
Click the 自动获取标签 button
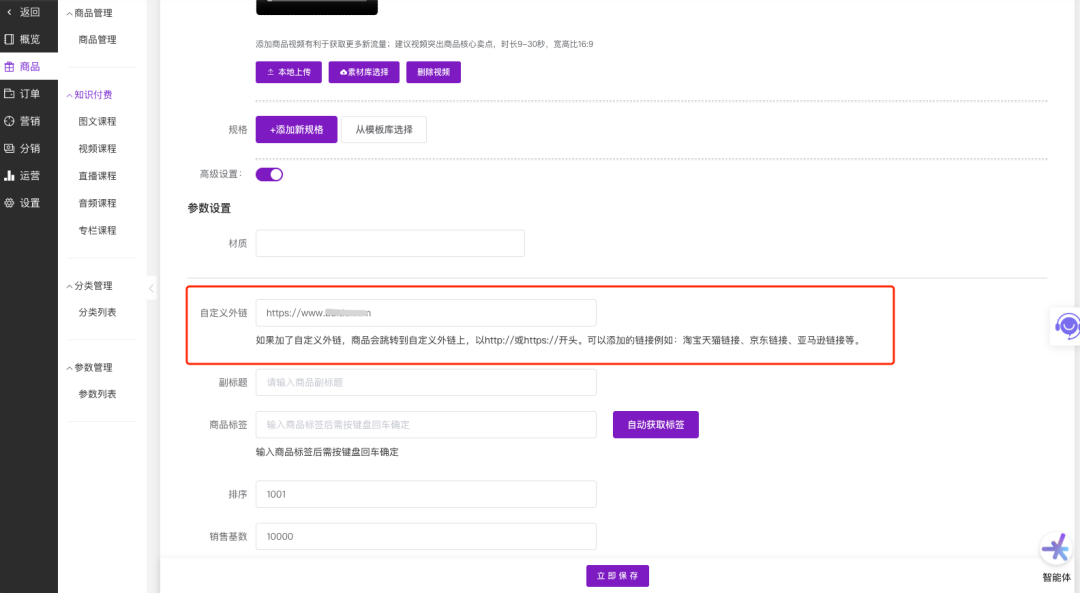point(656,425)
